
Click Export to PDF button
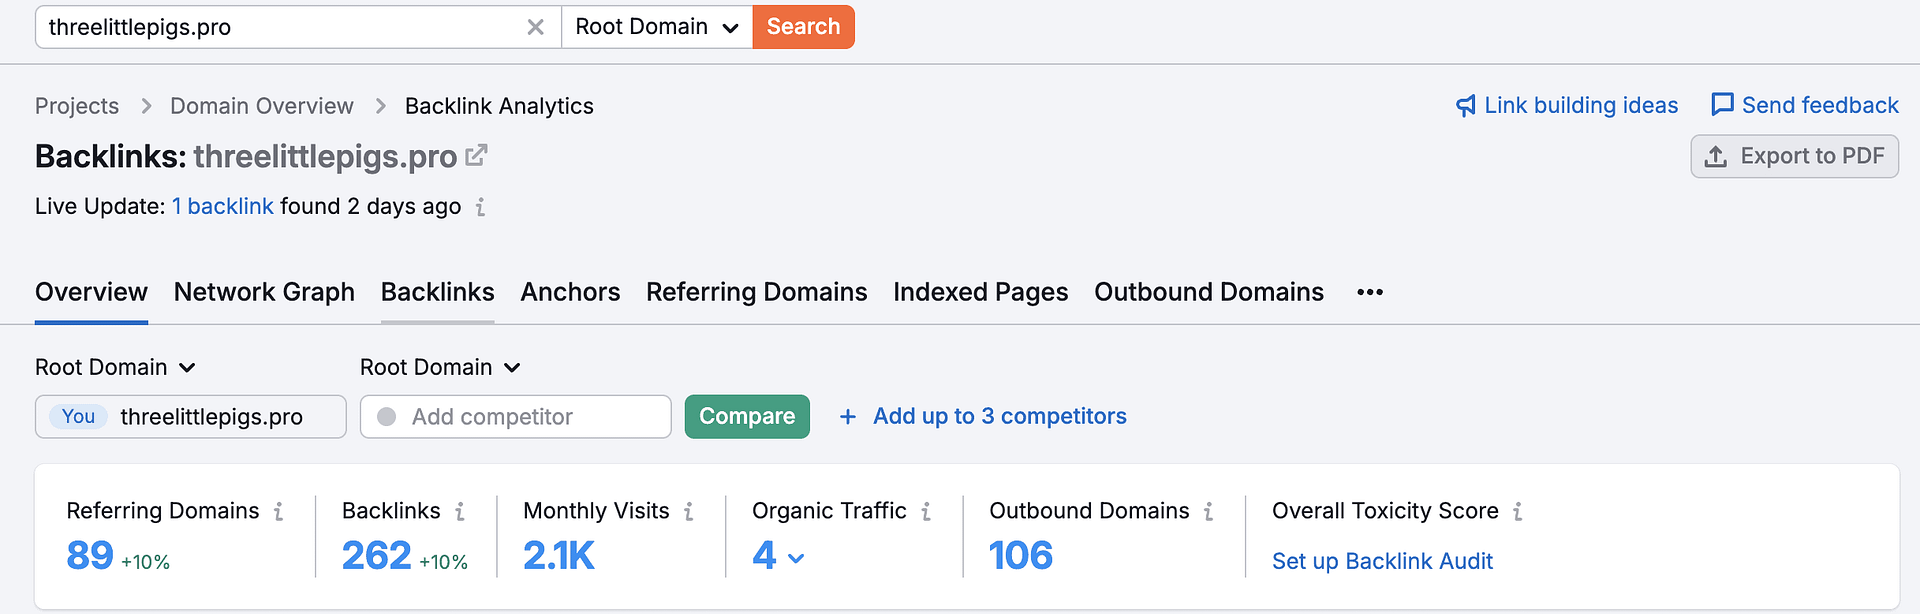coord(1794,156)
